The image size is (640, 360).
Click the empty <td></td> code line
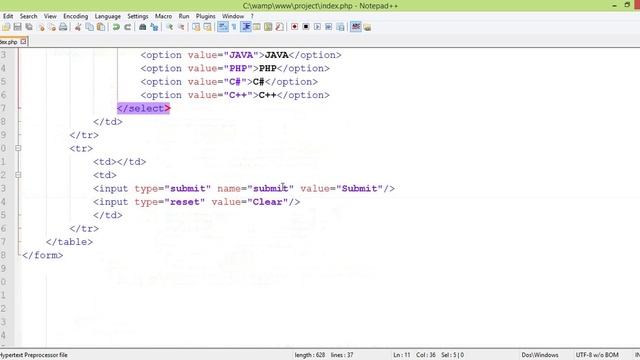tap(119, 162)
